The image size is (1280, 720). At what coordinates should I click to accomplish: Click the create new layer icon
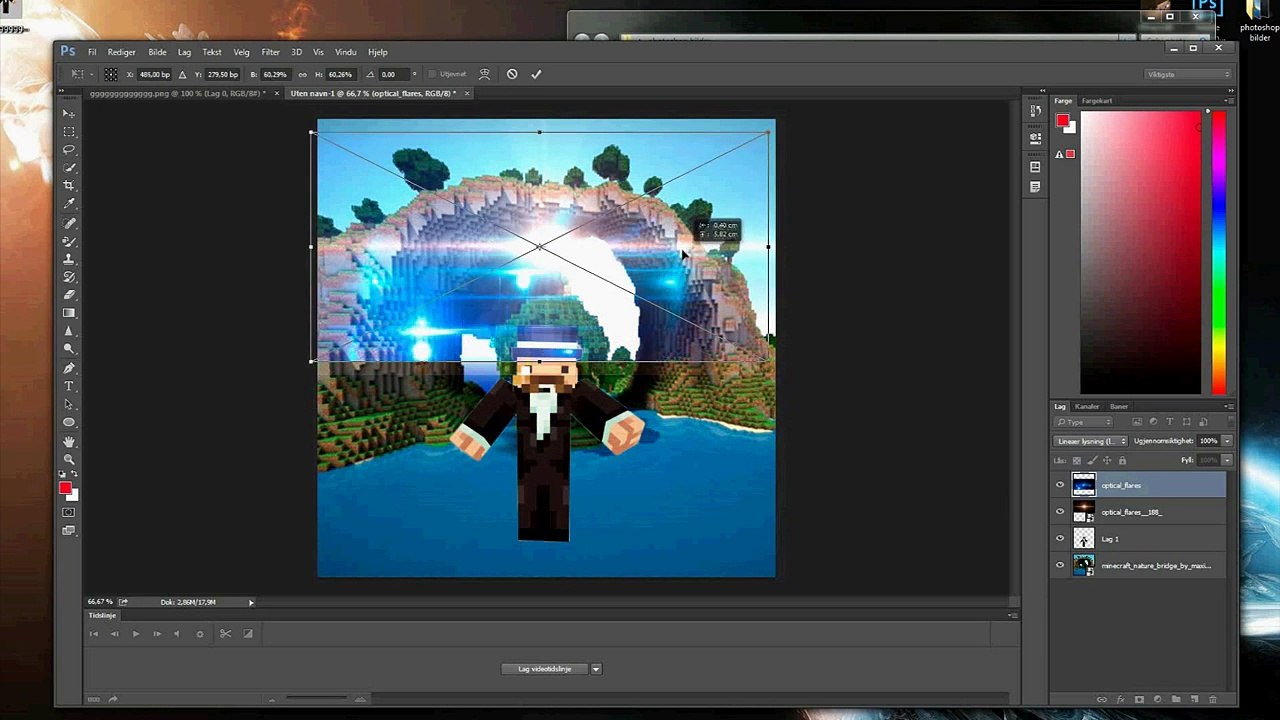pyautogui.click(x=1195, y=699)
